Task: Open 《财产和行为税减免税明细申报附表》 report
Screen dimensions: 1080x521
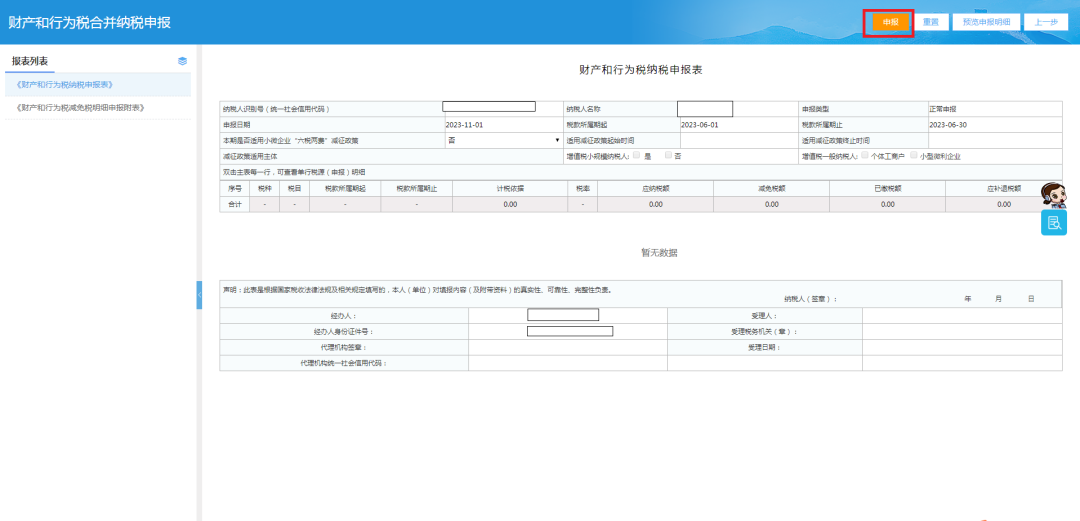Action: click(x=82, y=107)
